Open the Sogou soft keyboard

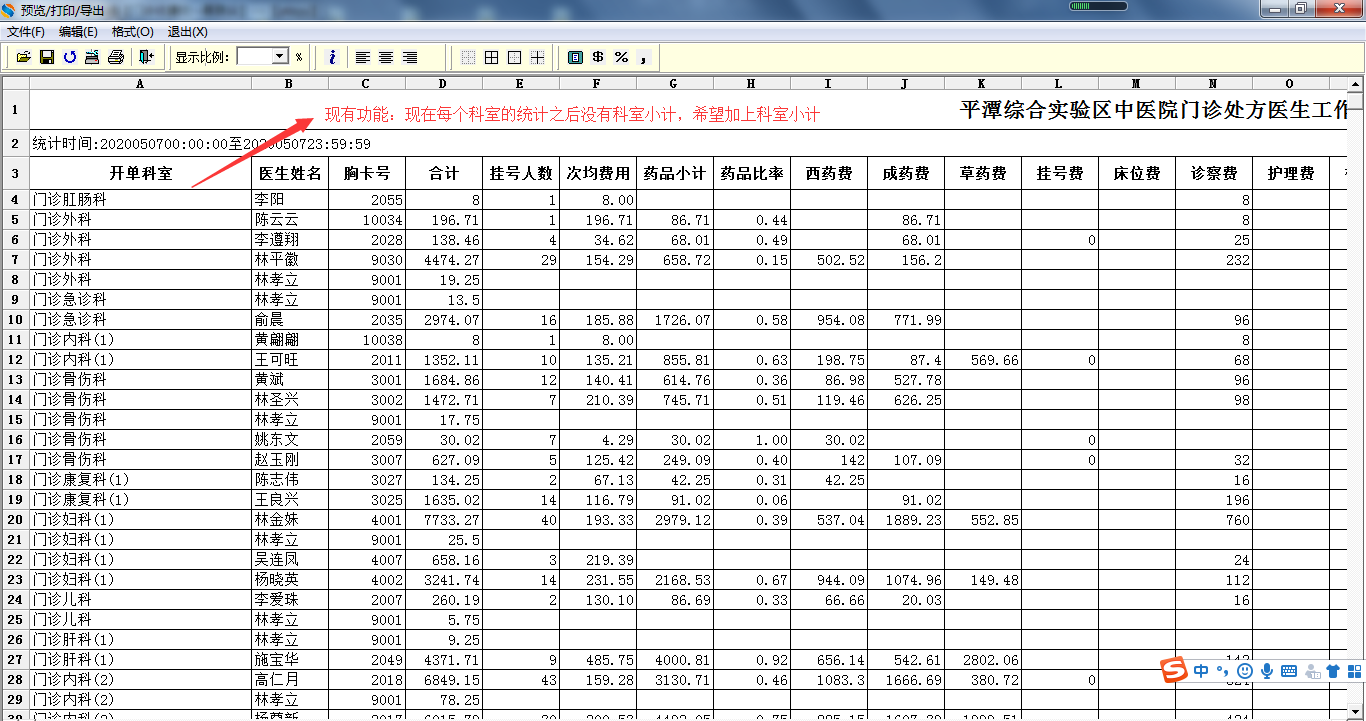coord(1289,671)
